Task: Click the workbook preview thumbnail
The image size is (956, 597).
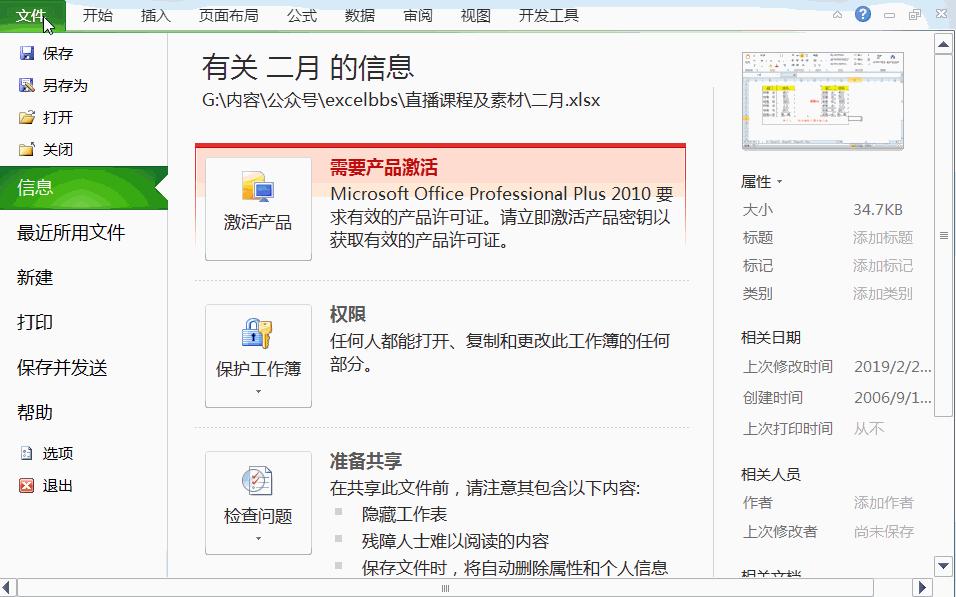Action: [x=822, y=100]
